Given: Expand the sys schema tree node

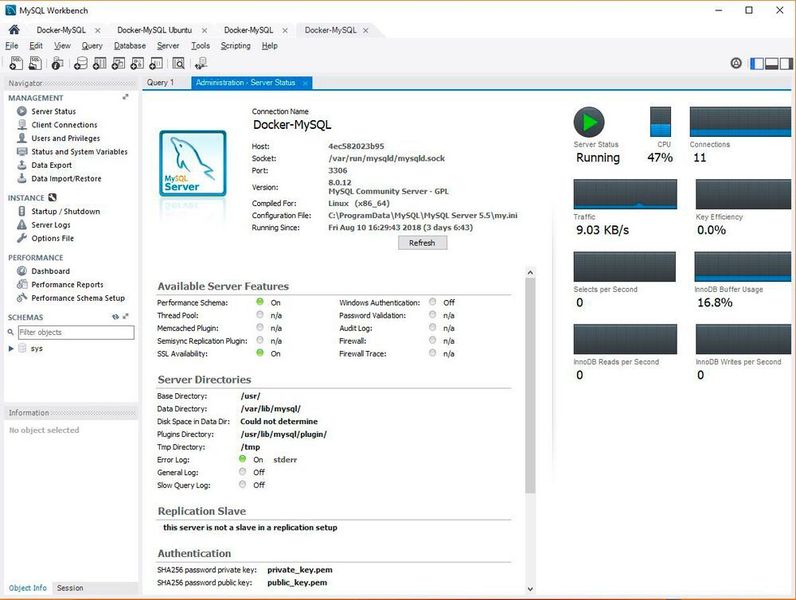Looking at the screenshot, I should (11, 349).
